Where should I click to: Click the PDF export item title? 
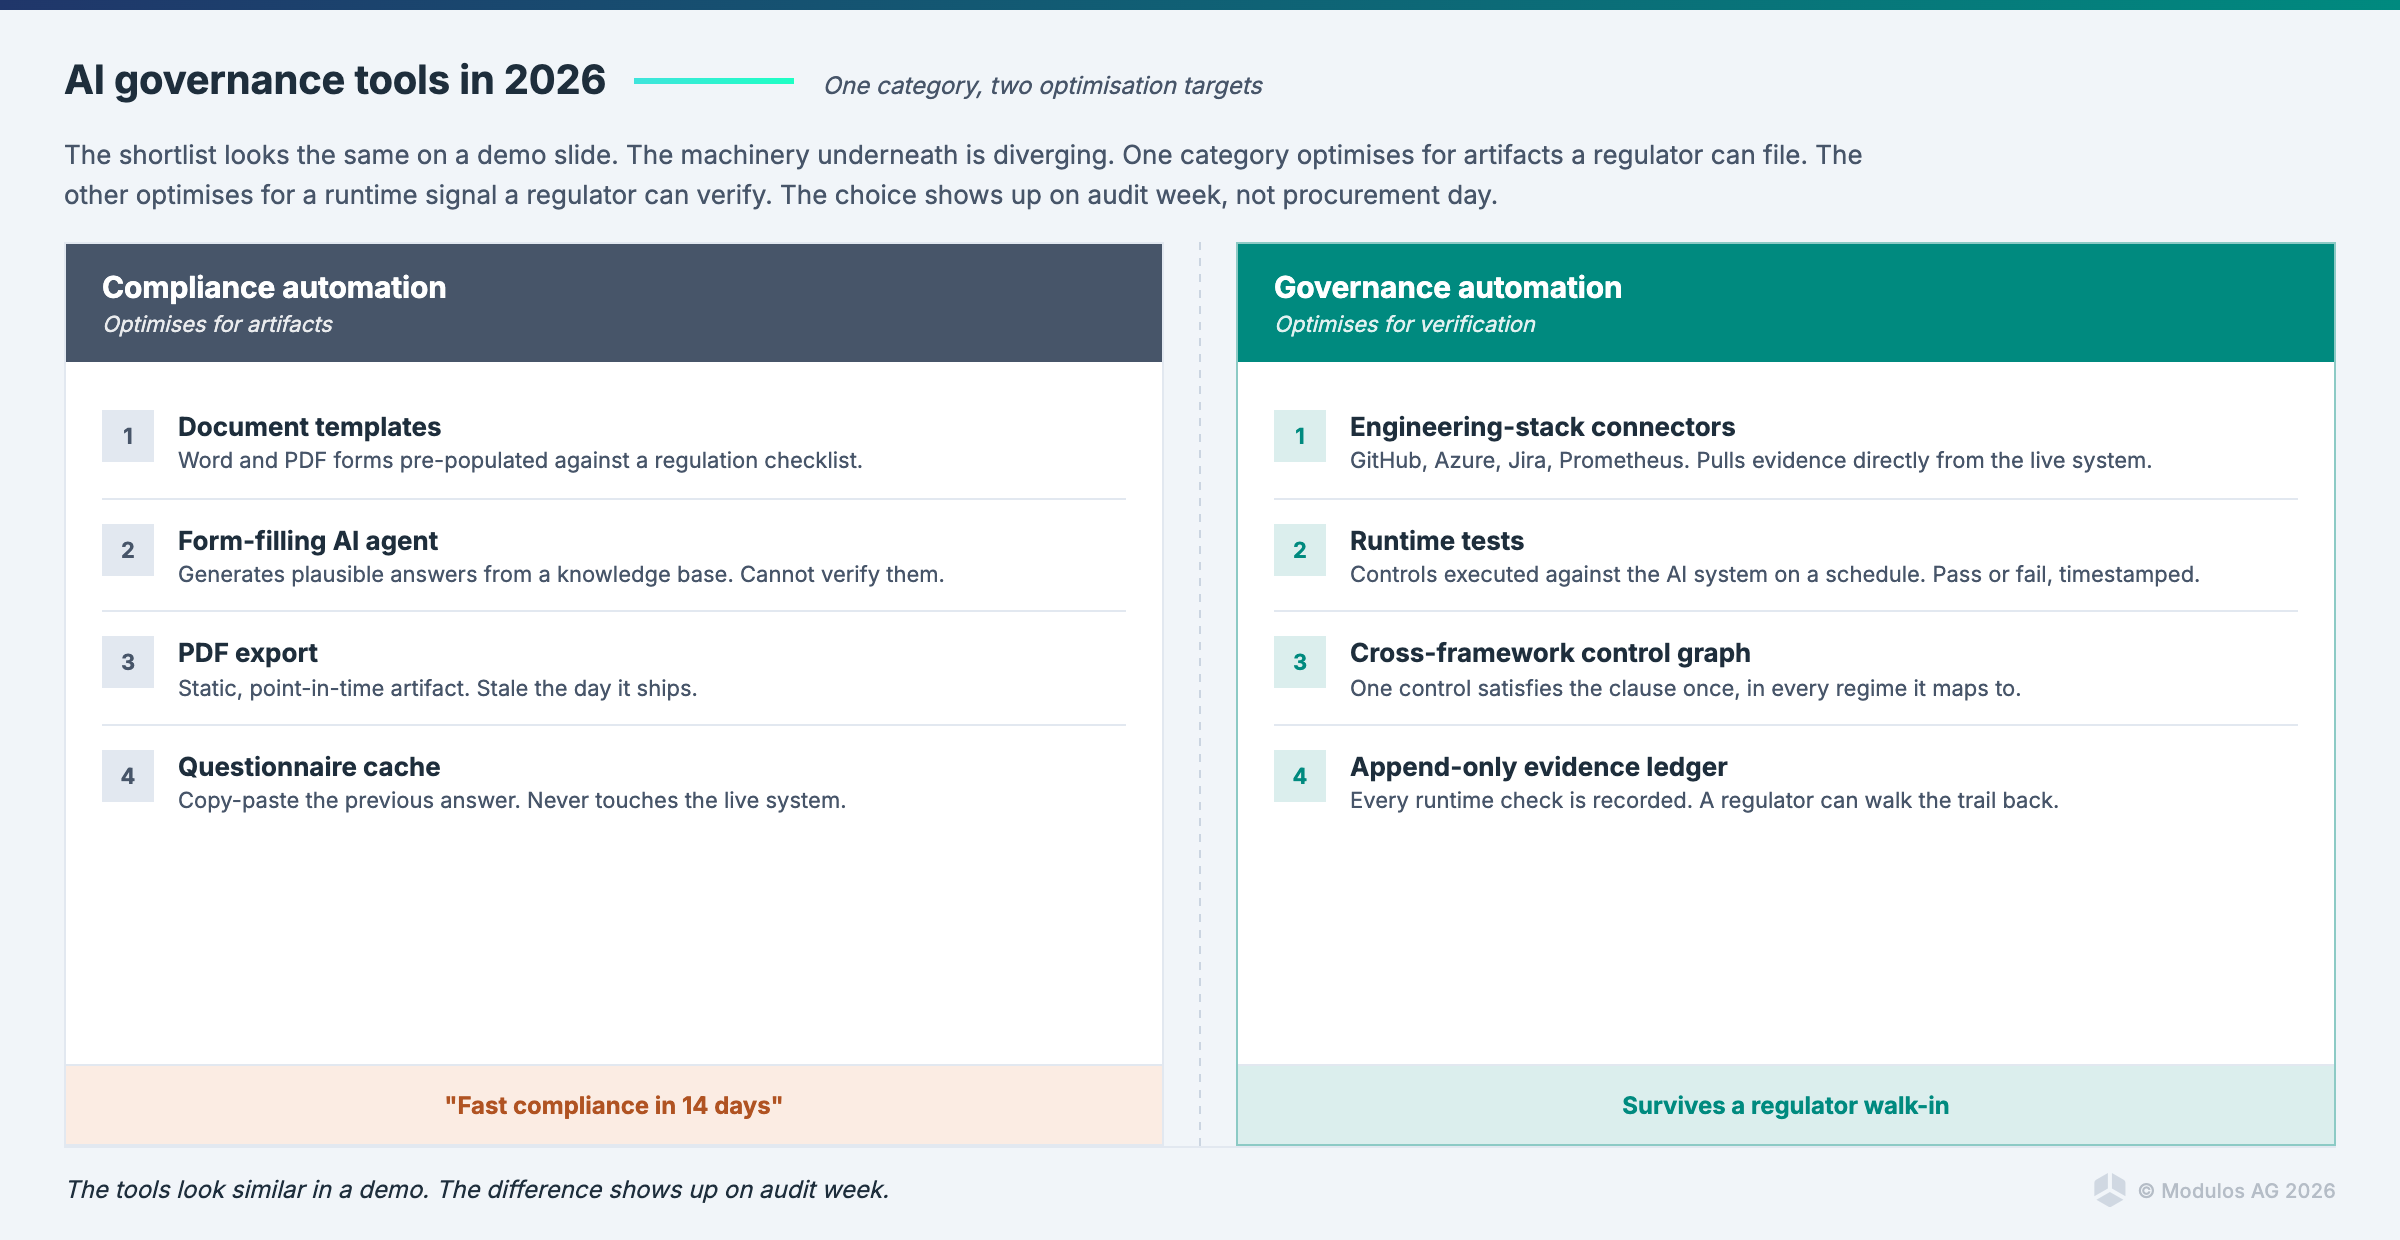(248, 653)
